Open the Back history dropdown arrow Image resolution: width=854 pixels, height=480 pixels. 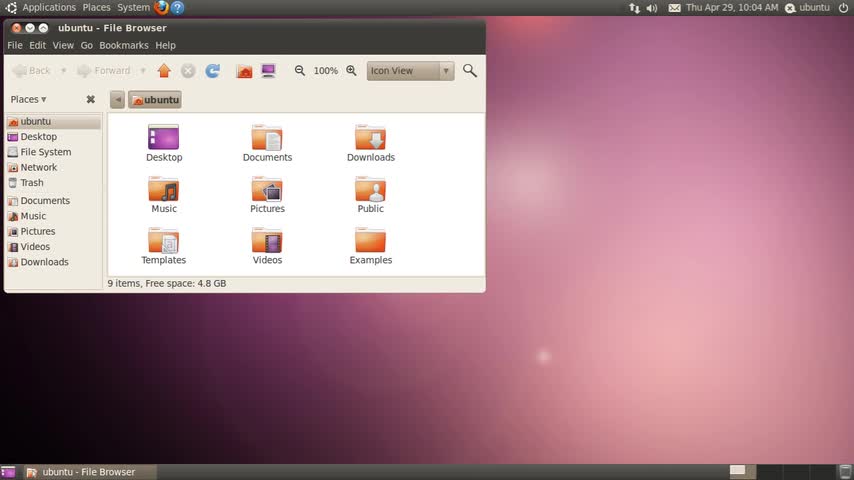63,70
